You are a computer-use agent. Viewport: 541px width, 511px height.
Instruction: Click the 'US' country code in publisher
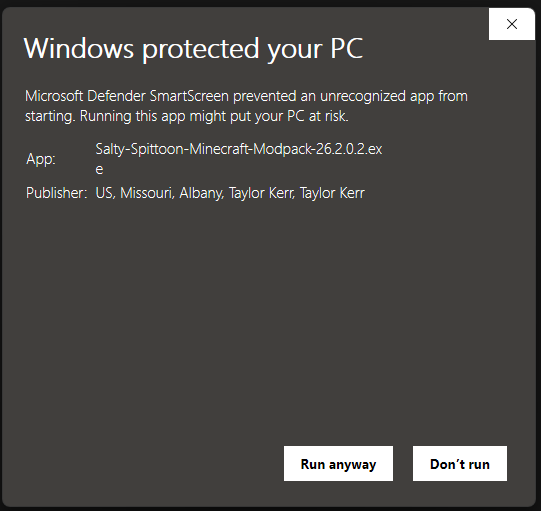point(105,193)
